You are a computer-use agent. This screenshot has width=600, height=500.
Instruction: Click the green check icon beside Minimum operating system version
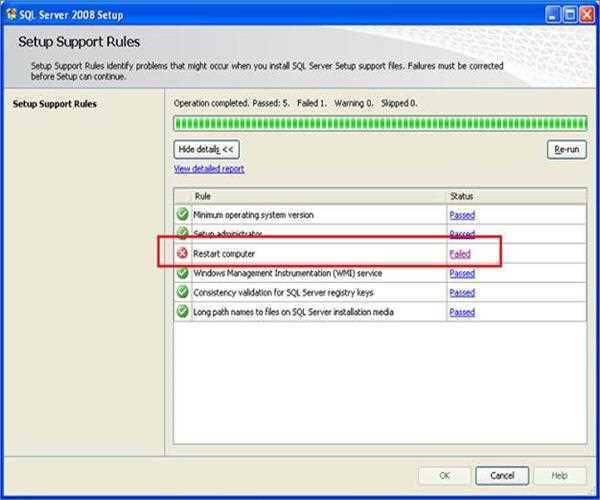pyautogui.click(x=182, y=214)
